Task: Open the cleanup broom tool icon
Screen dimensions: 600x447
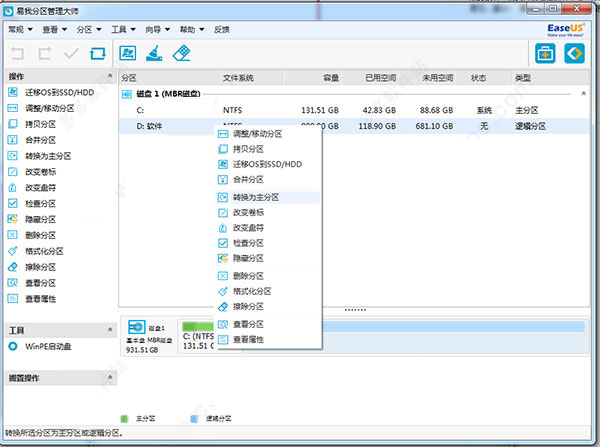Action: pos(154,53)
